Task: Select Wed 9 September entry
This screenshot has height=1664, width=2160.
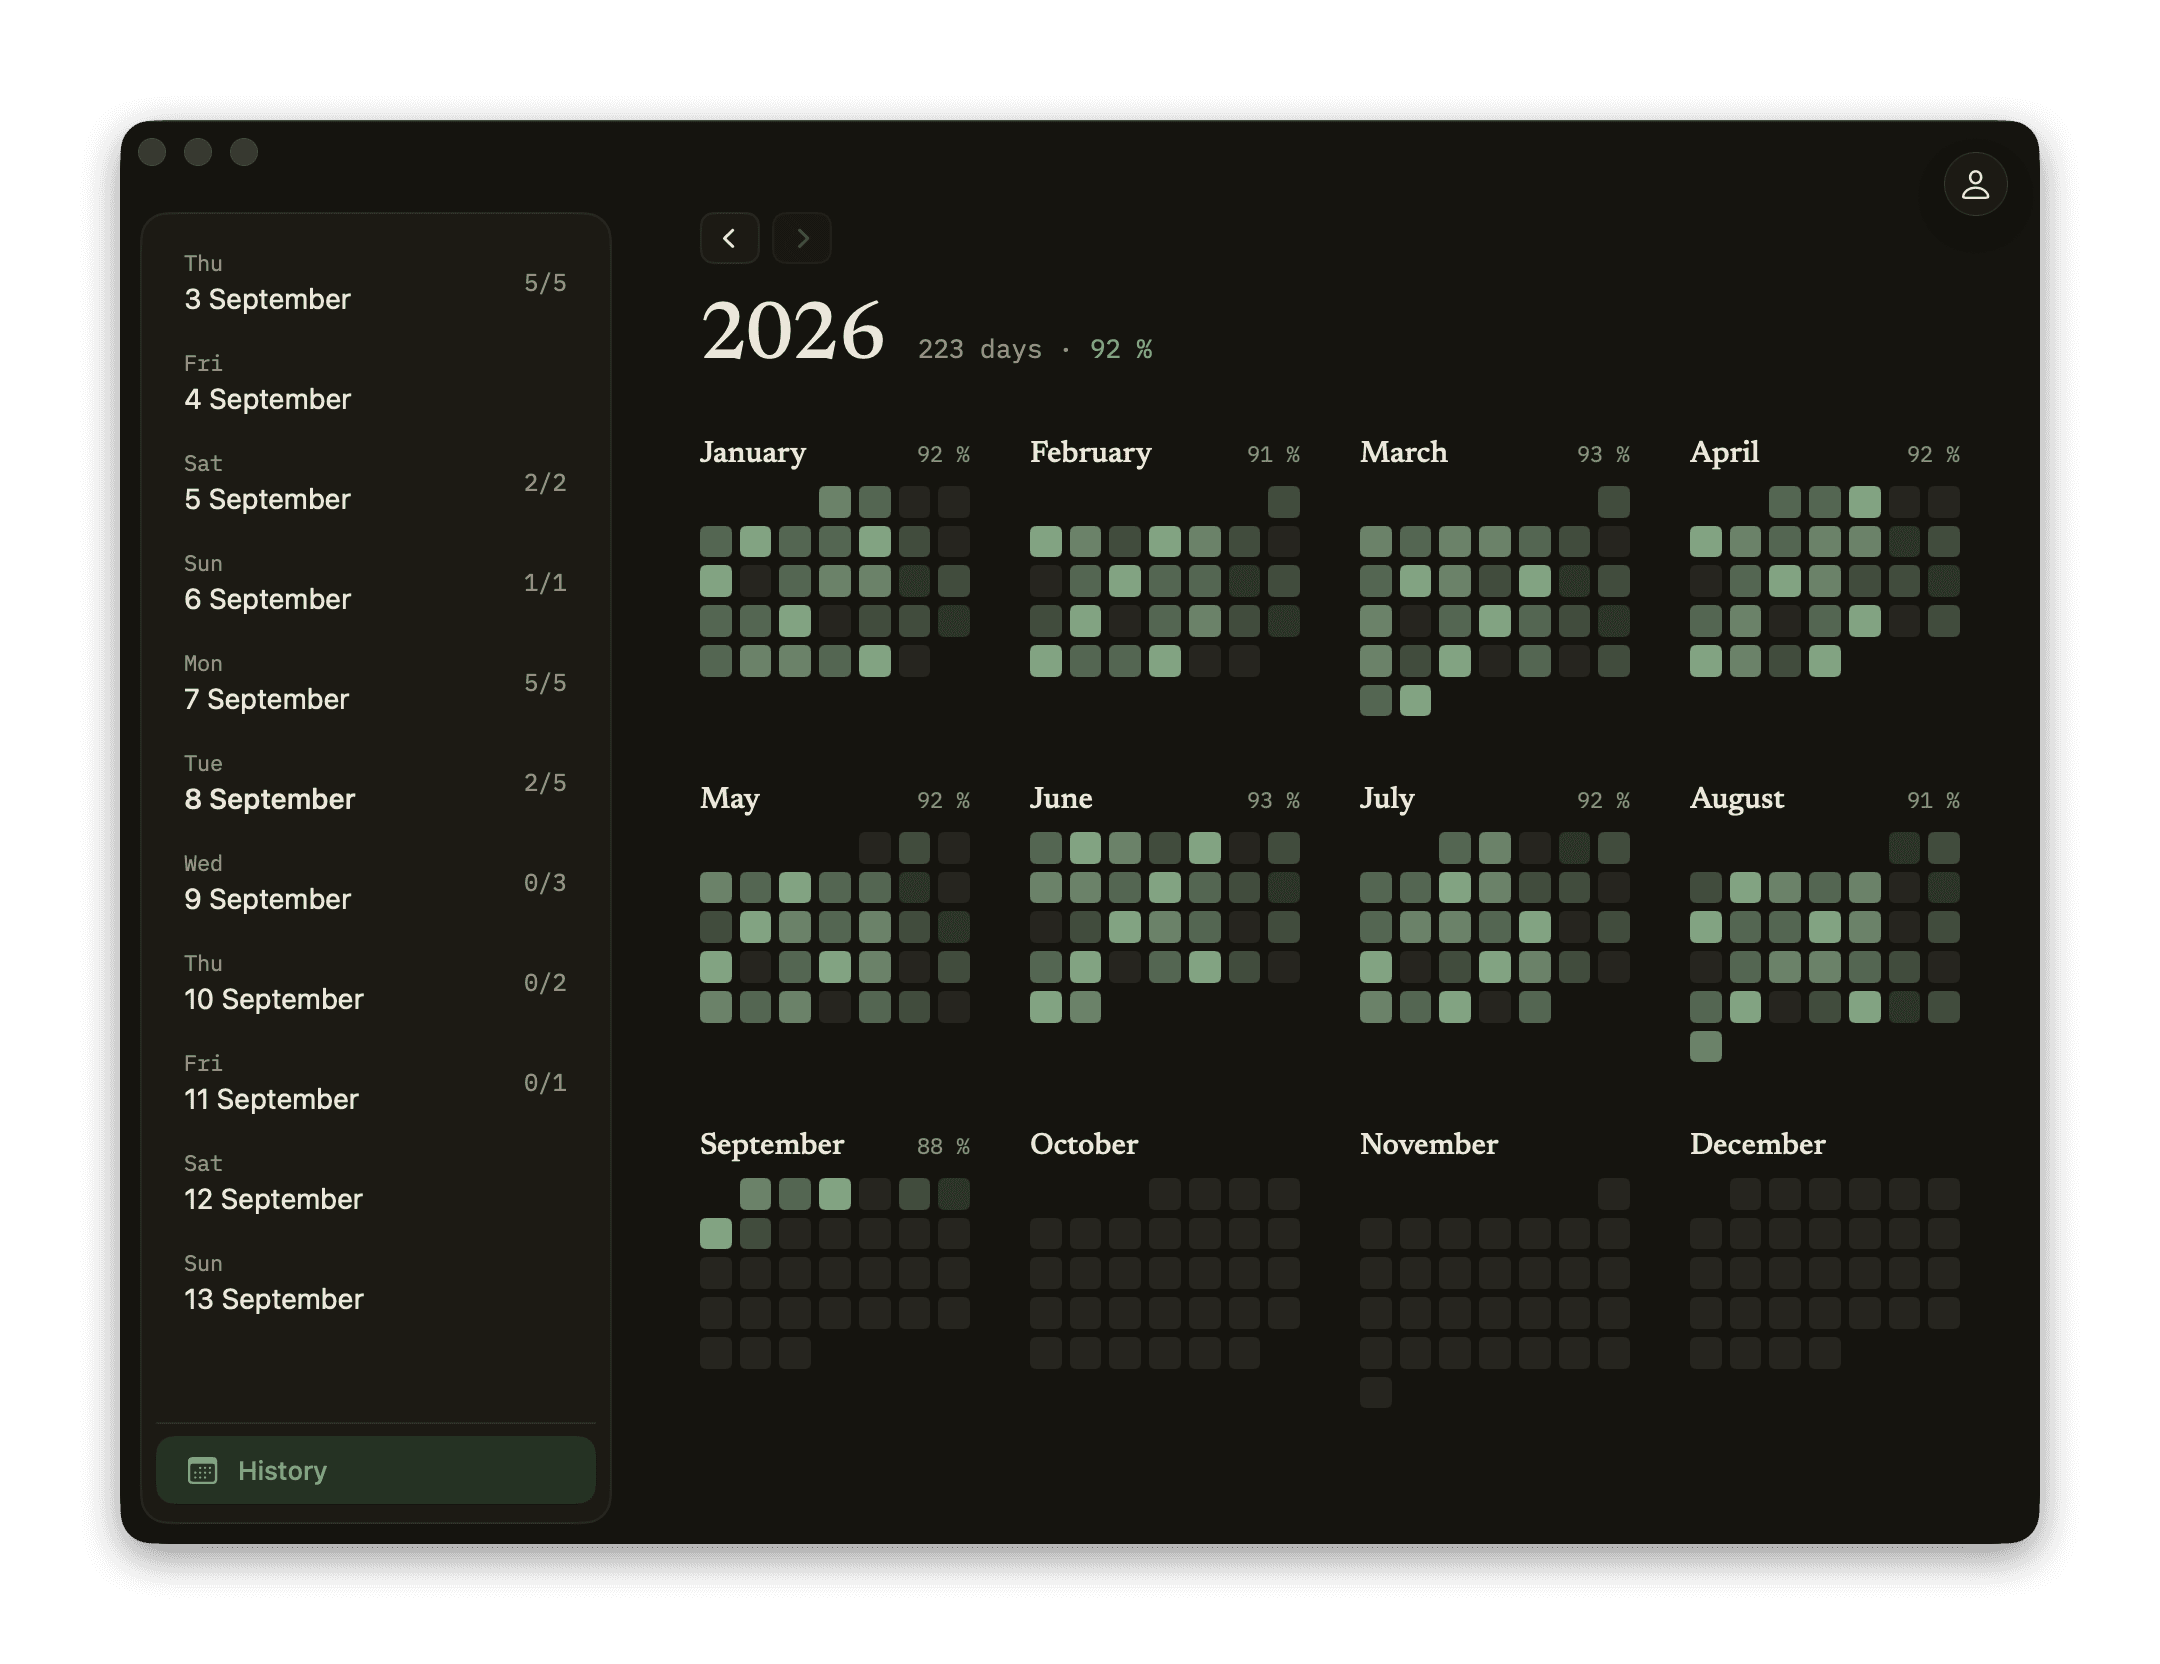Action: click(376, 884)
